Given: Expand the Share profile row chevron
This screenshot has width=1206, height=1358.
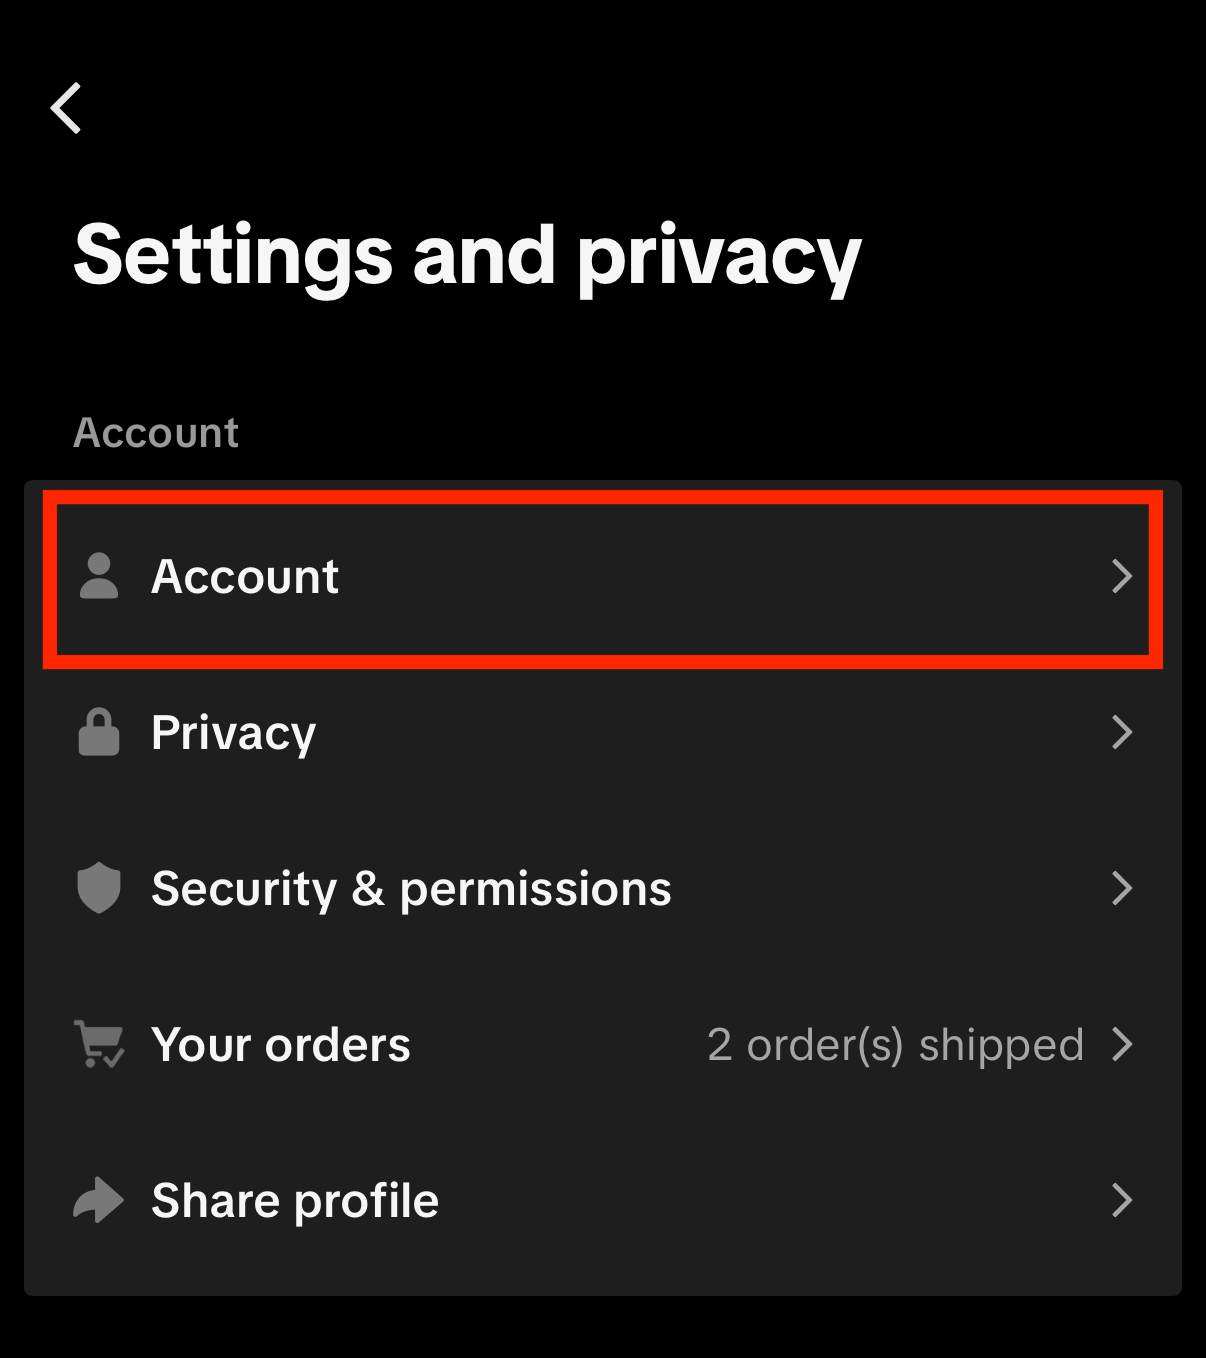Looking at the screenshot, I should [1122, 1200].
